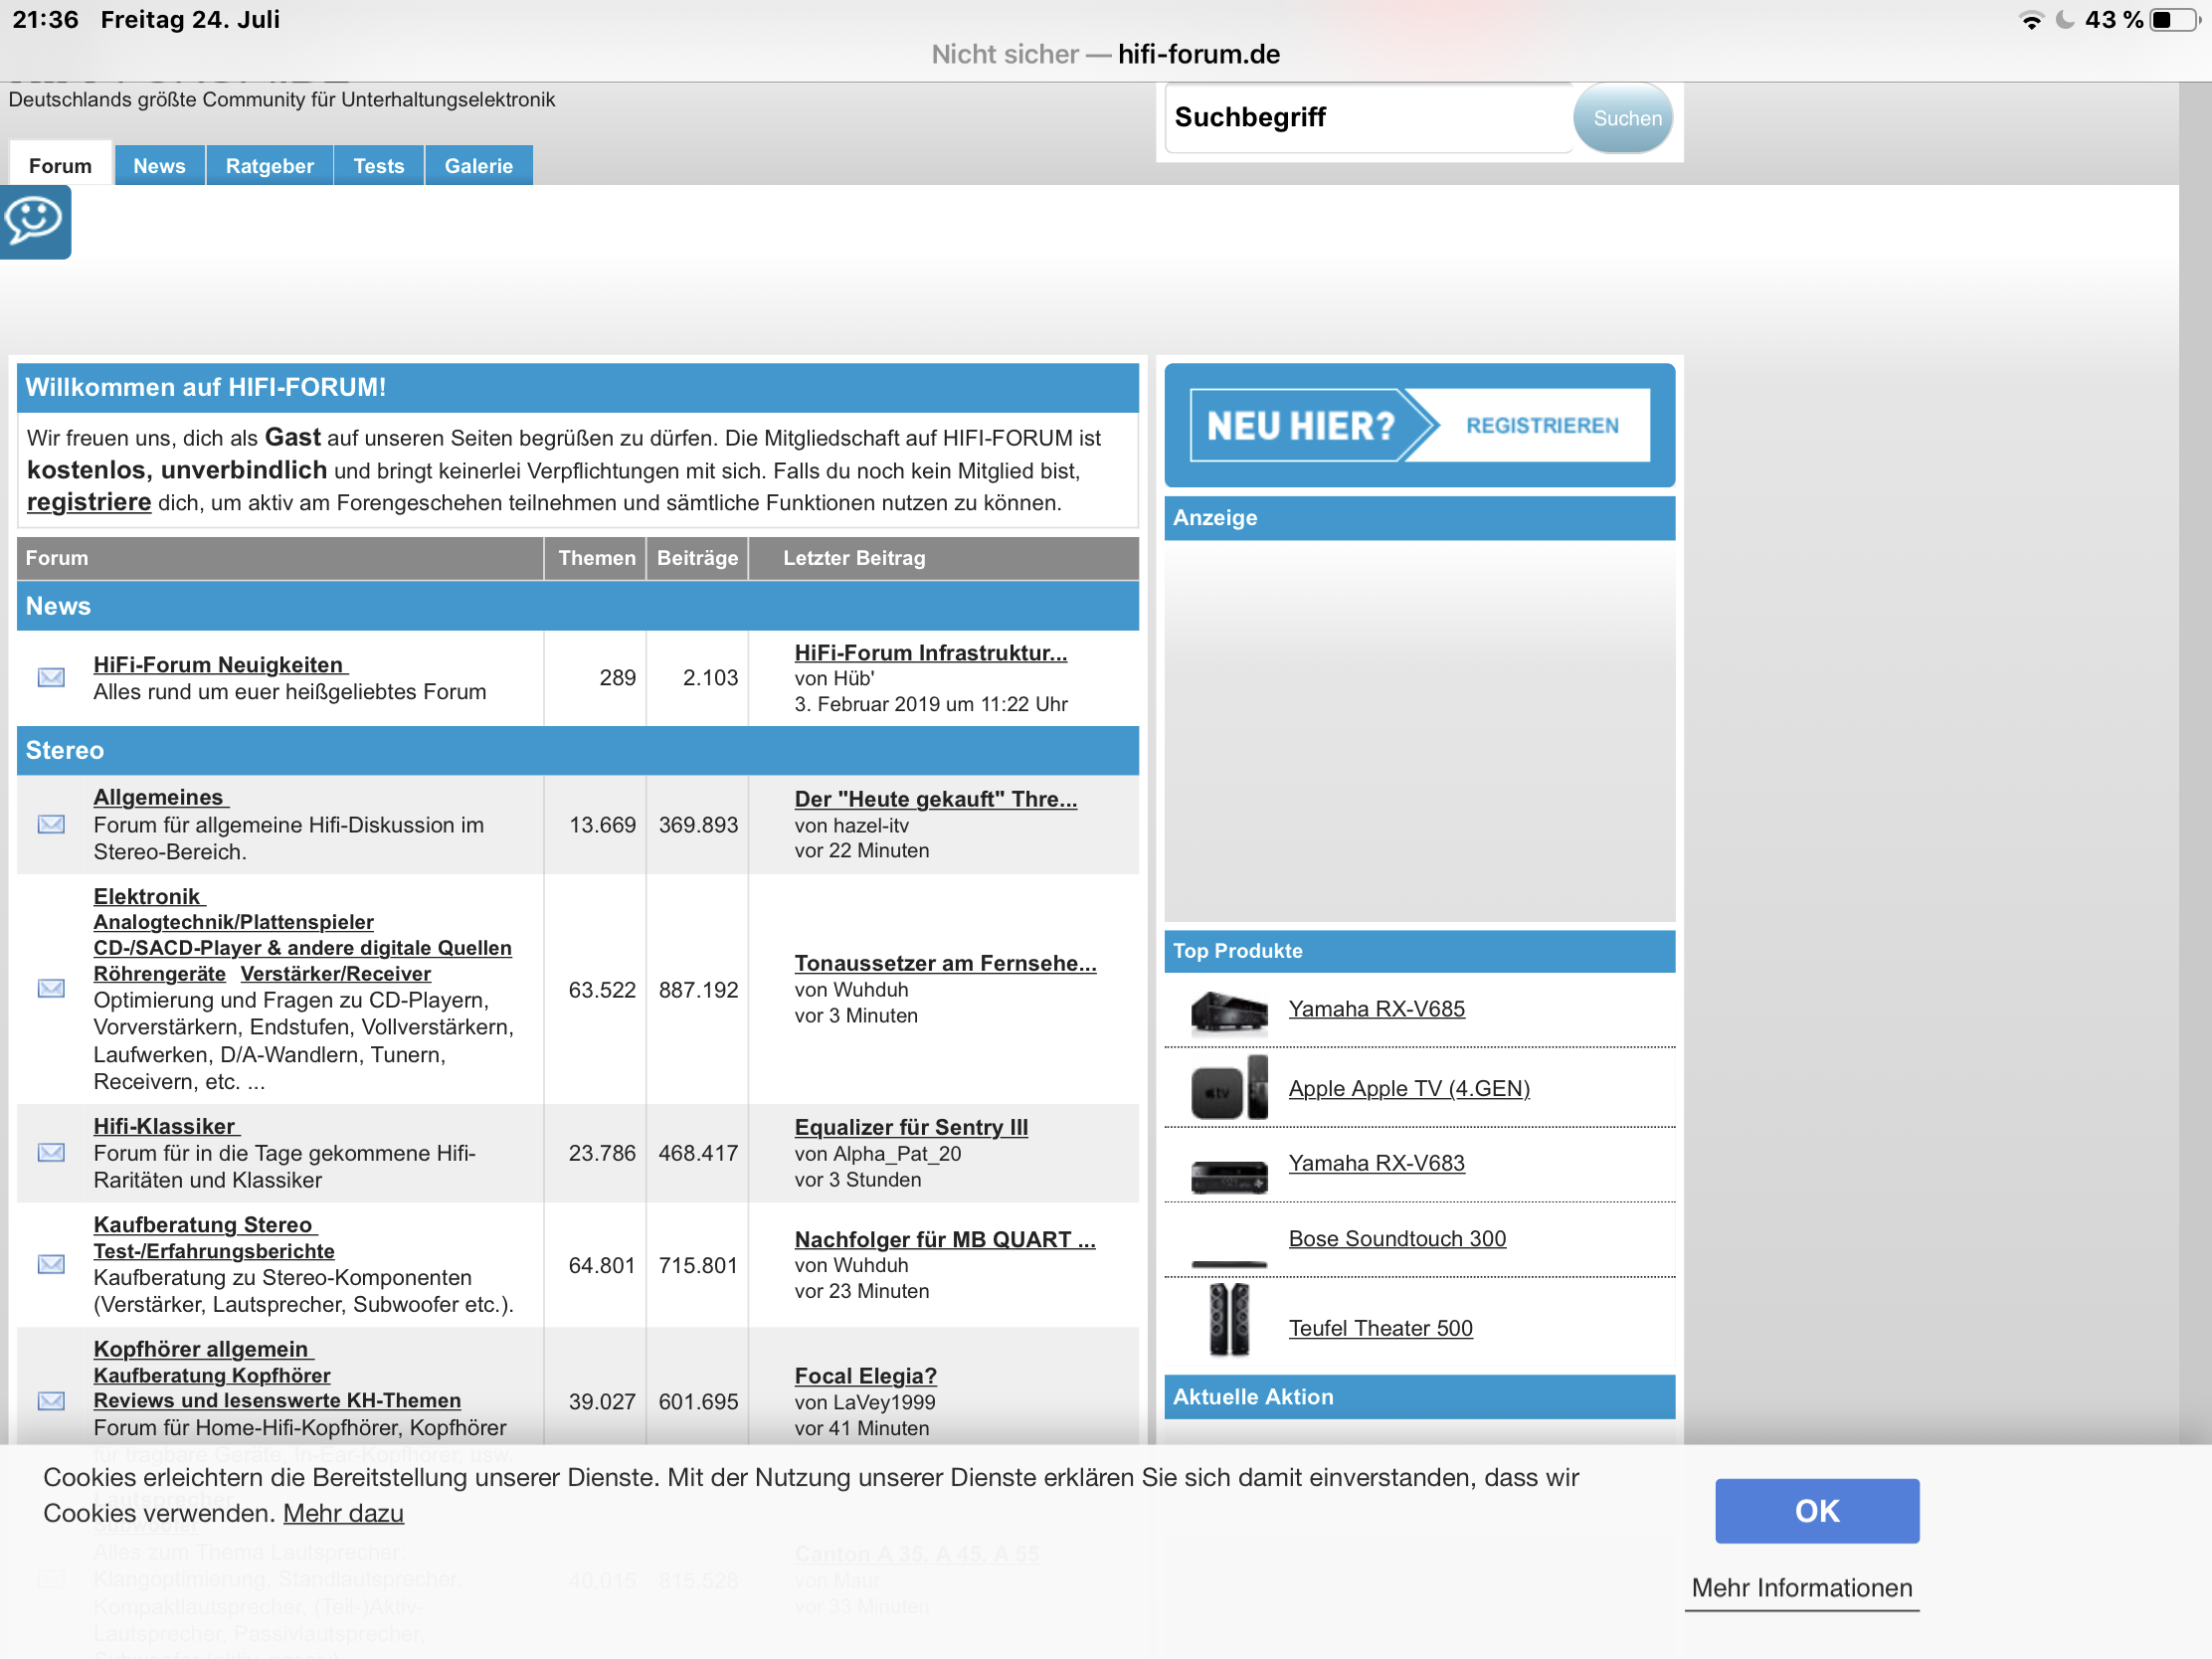2212x1659 pixels.
Task: Open the Mehr Informationen link
Action: 1801,1588
